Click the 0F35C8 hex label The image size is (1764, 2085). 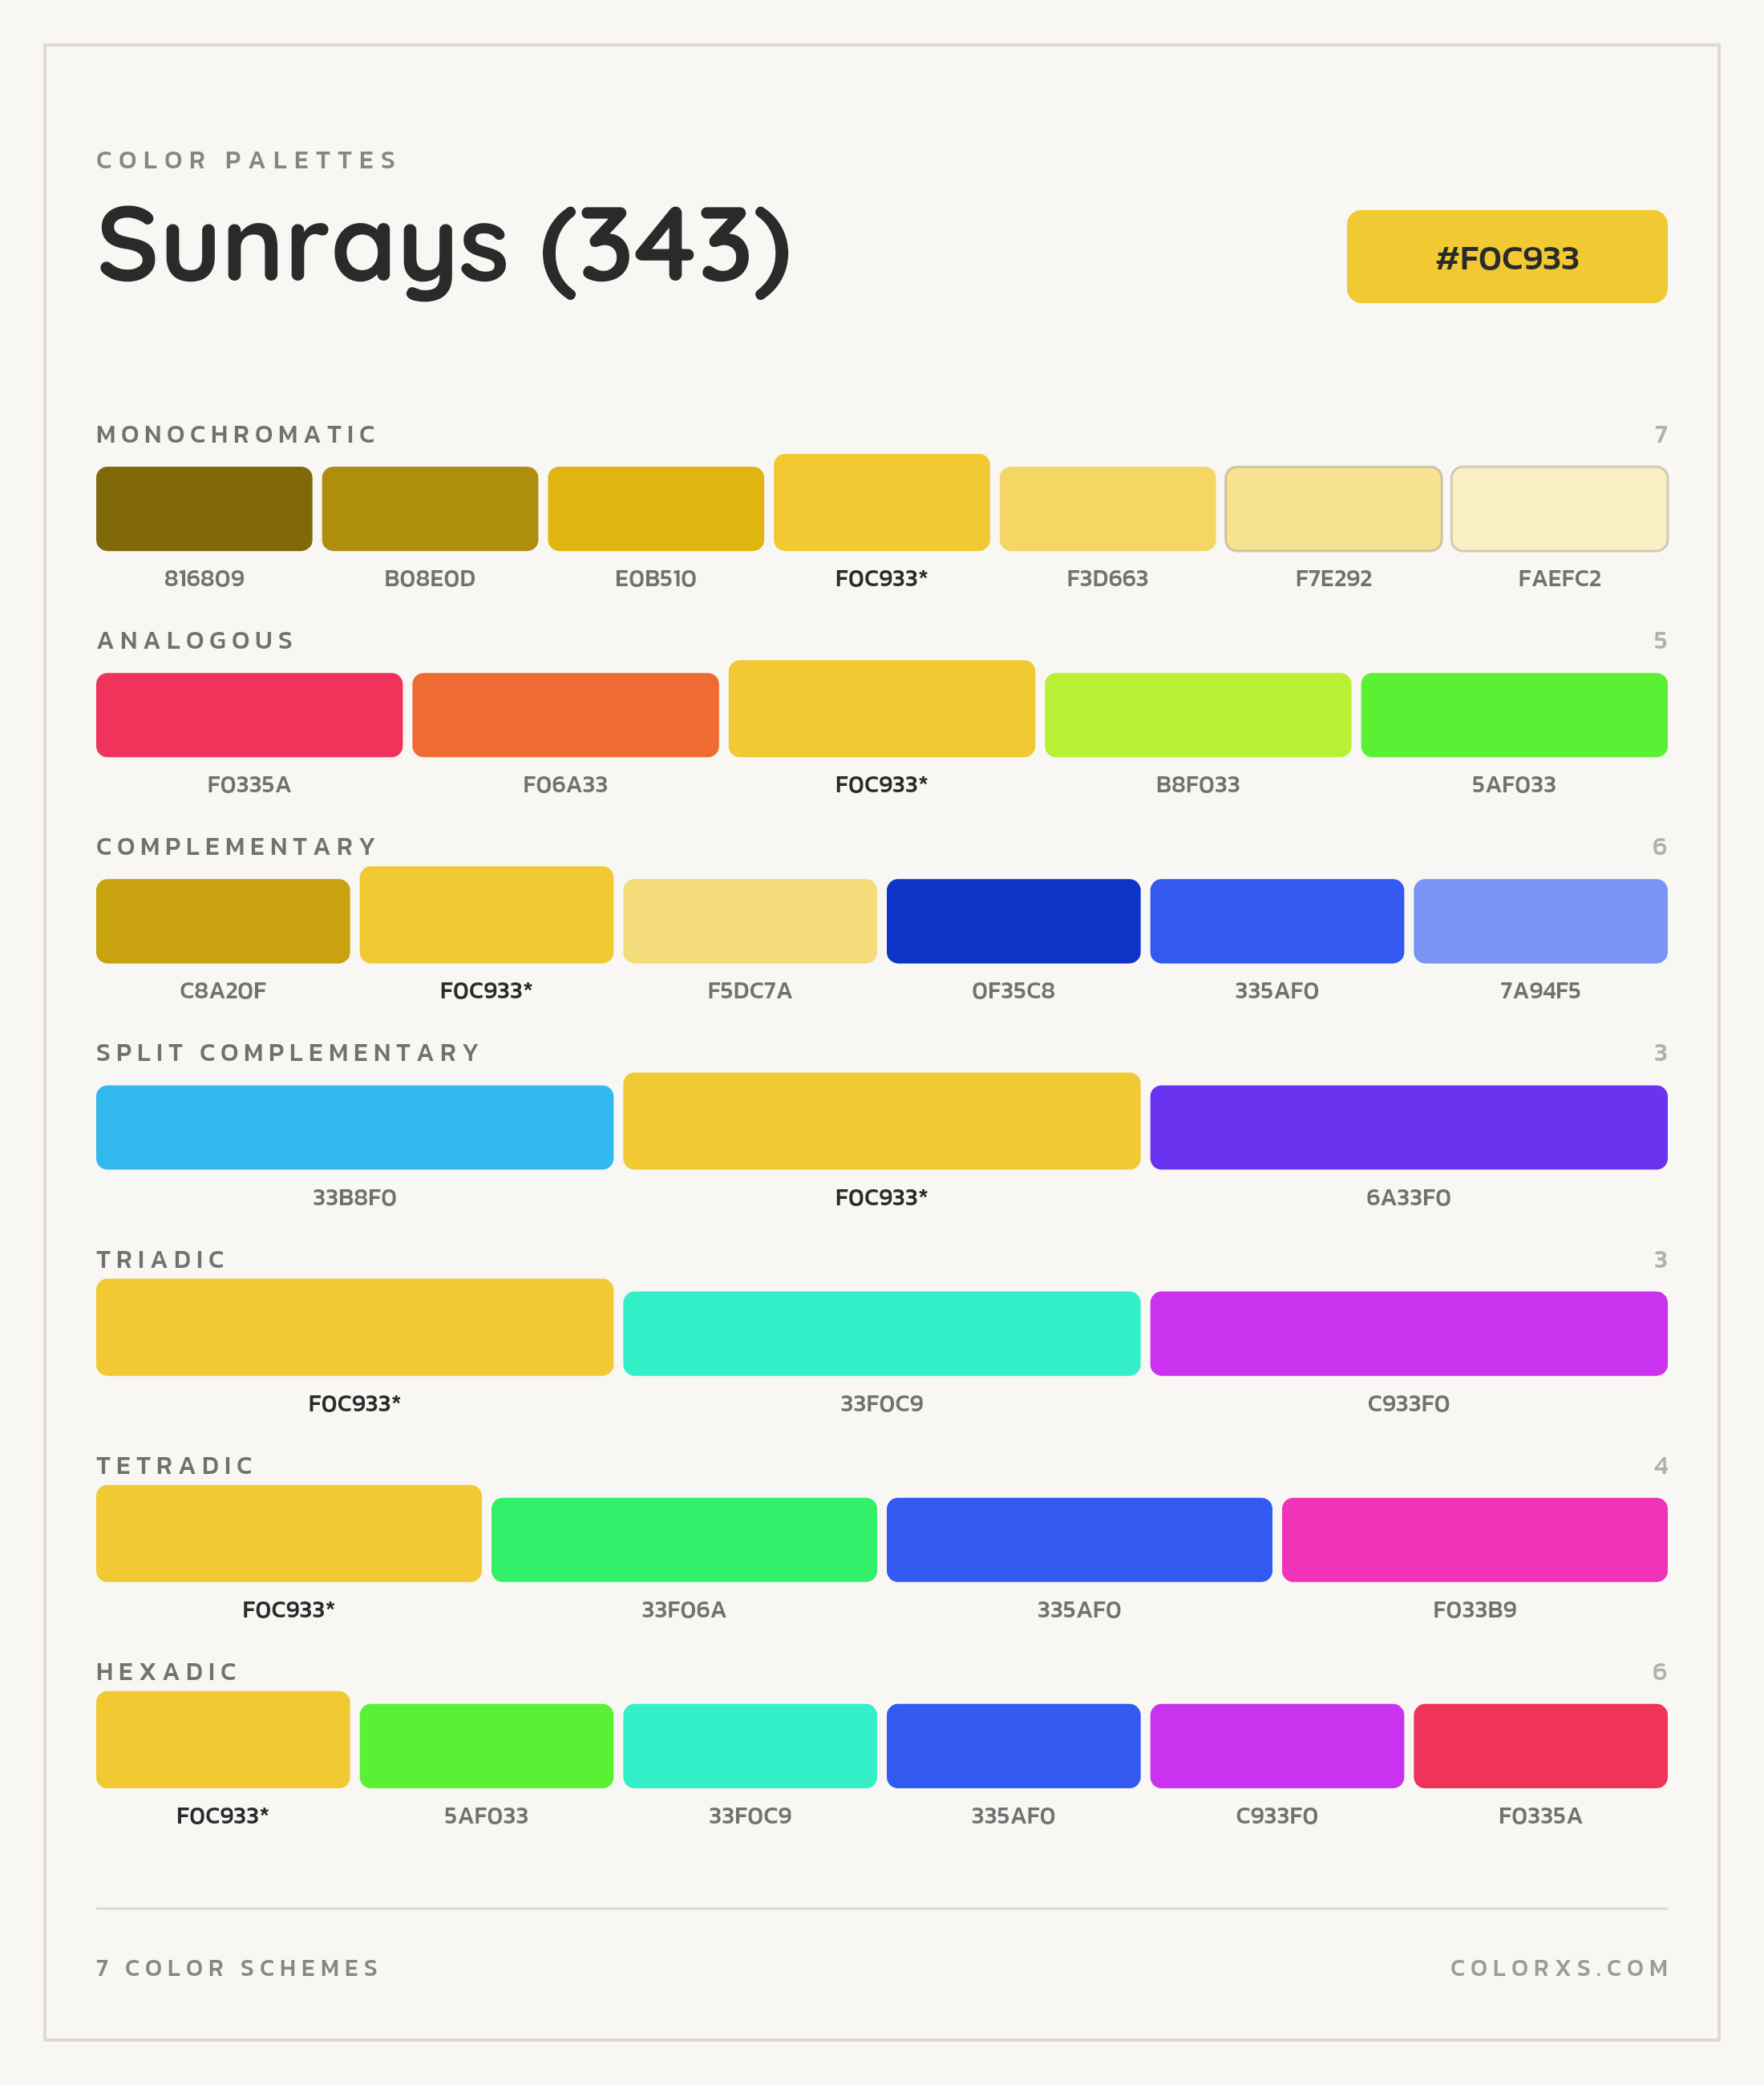point(1013,991)
